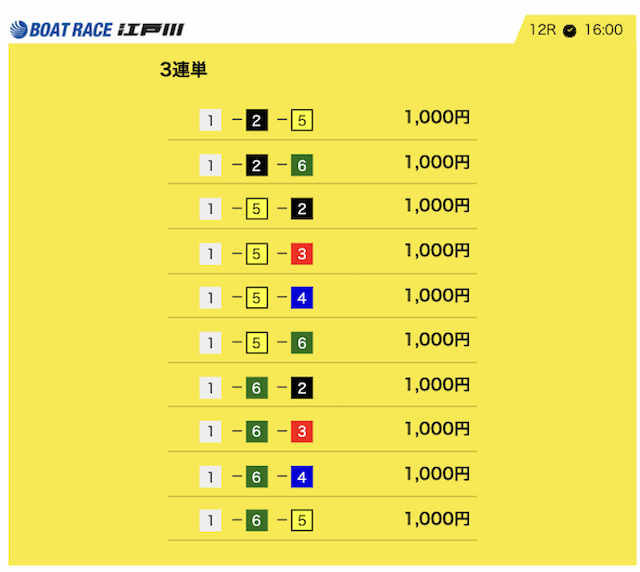This screenshot has height=572, width=640.
Task: Click the green 6 badge in the 1-5-6 row
Action: 302,343
